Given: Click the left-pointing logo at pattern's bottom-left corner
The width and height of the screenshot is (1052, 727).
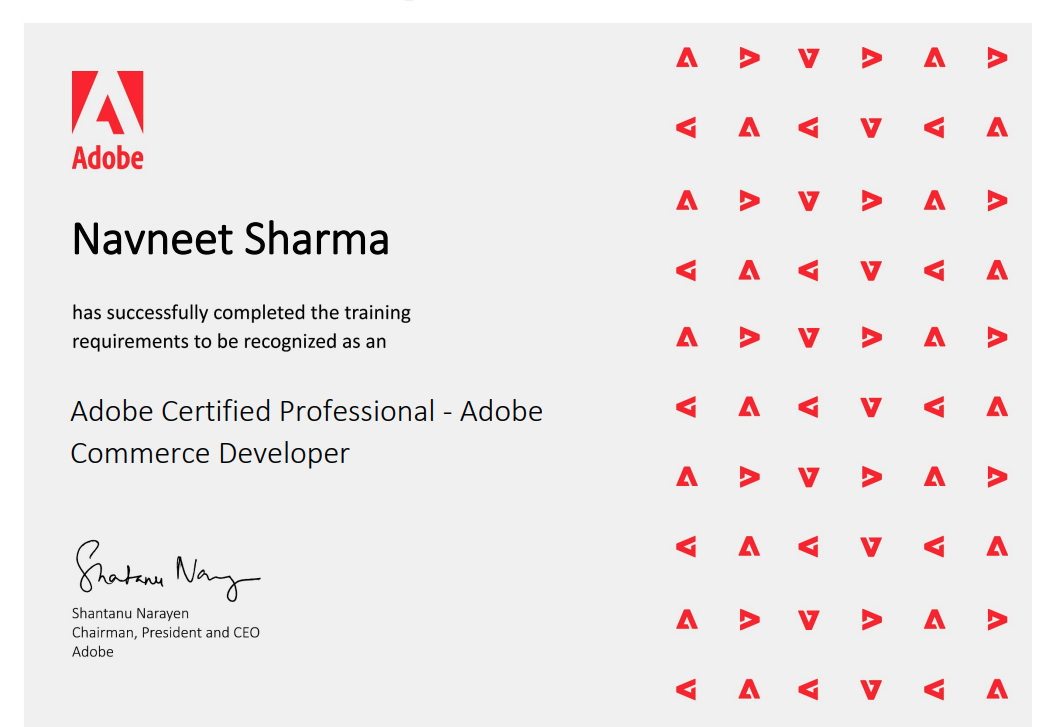Looking at the screenshot, I should pyautogui.click(x=686, y=689).
